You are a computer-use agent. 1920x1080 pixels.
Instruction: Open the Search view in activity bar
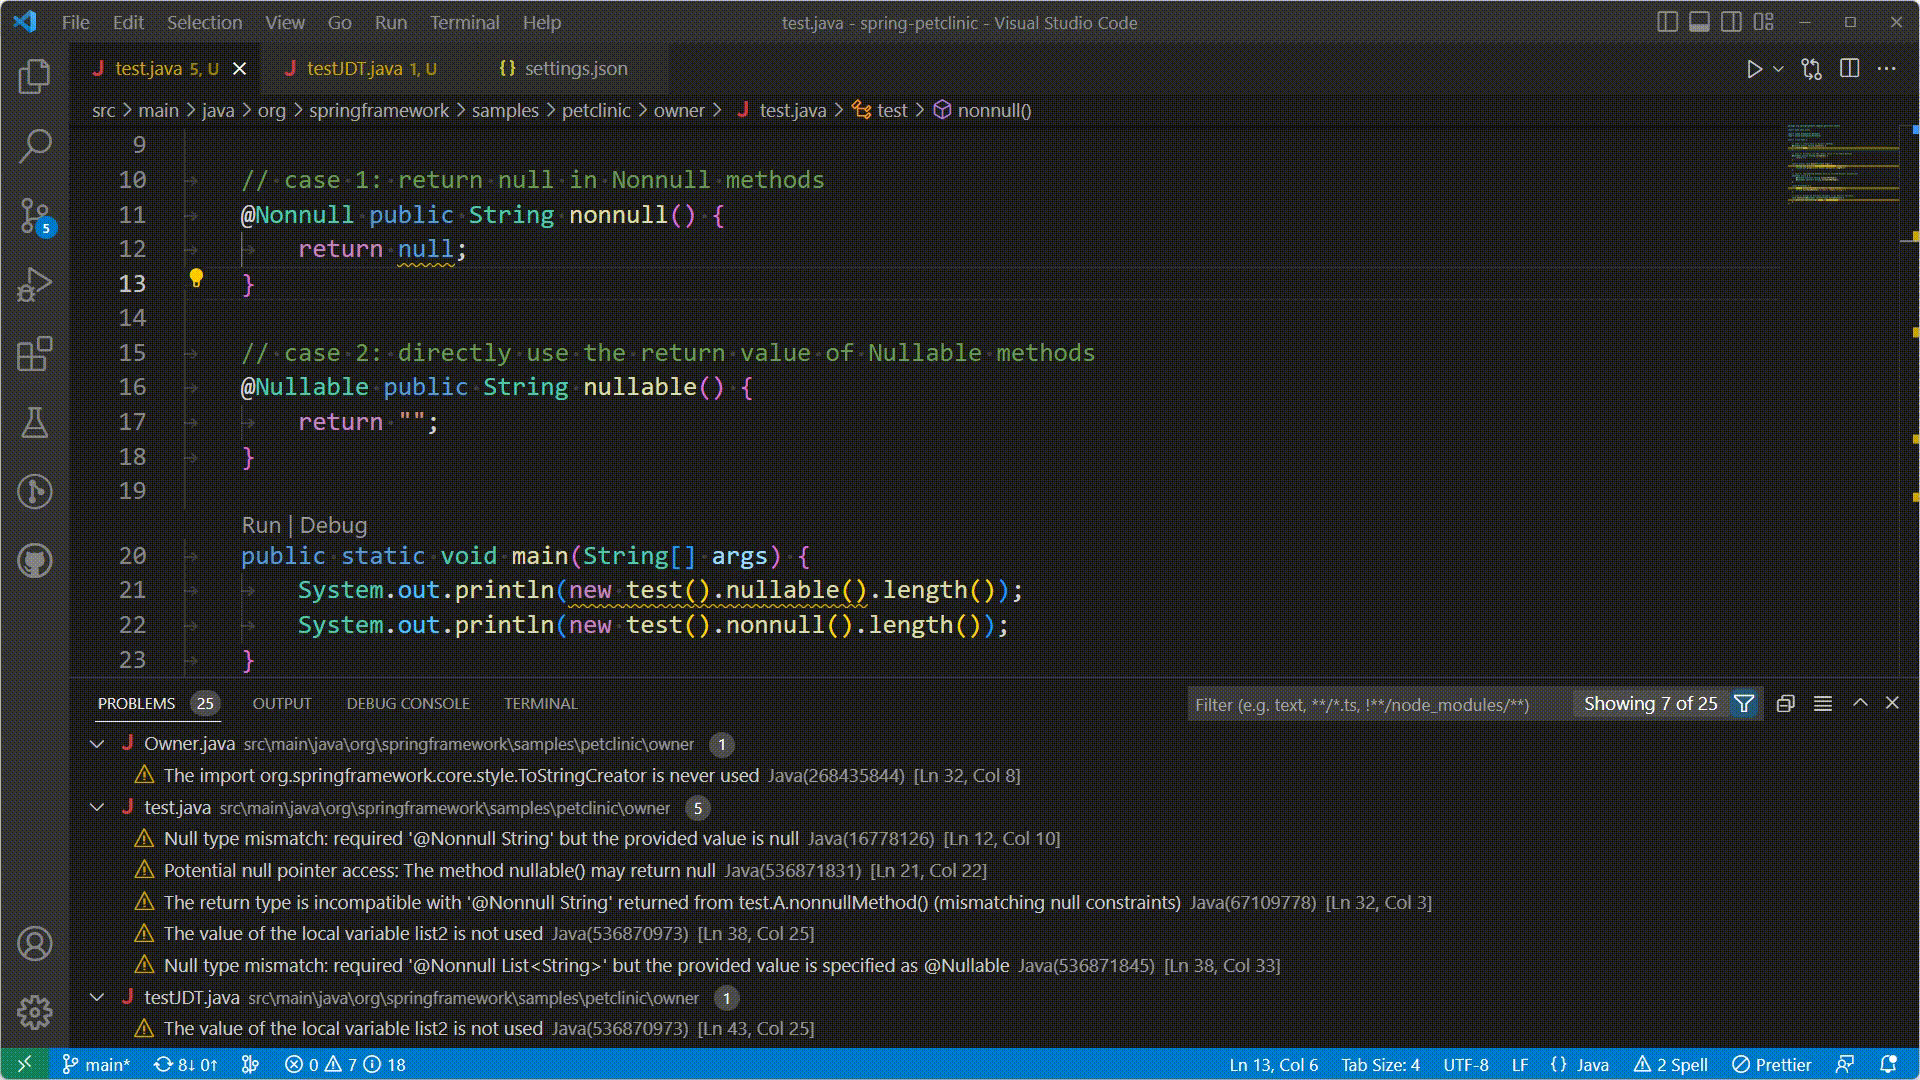(x=35, y=146)
